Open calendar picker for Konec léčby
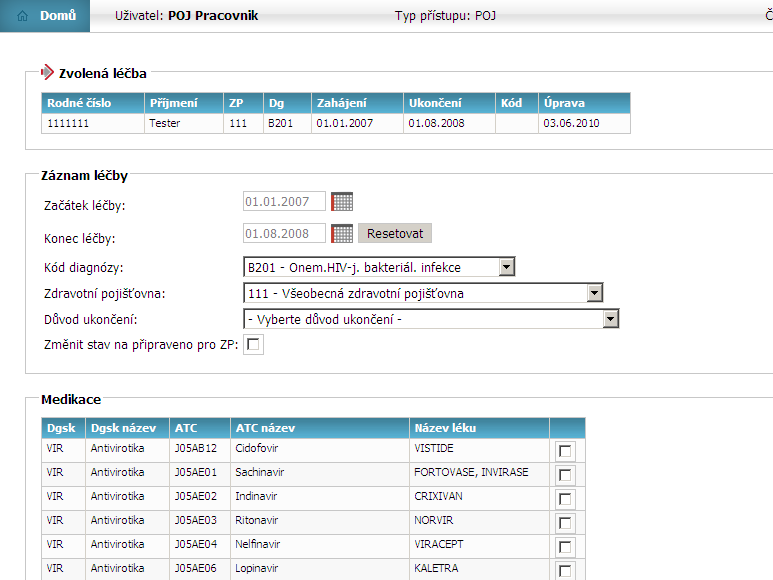The width and height of the screenshot is (773, 580). 343,234
